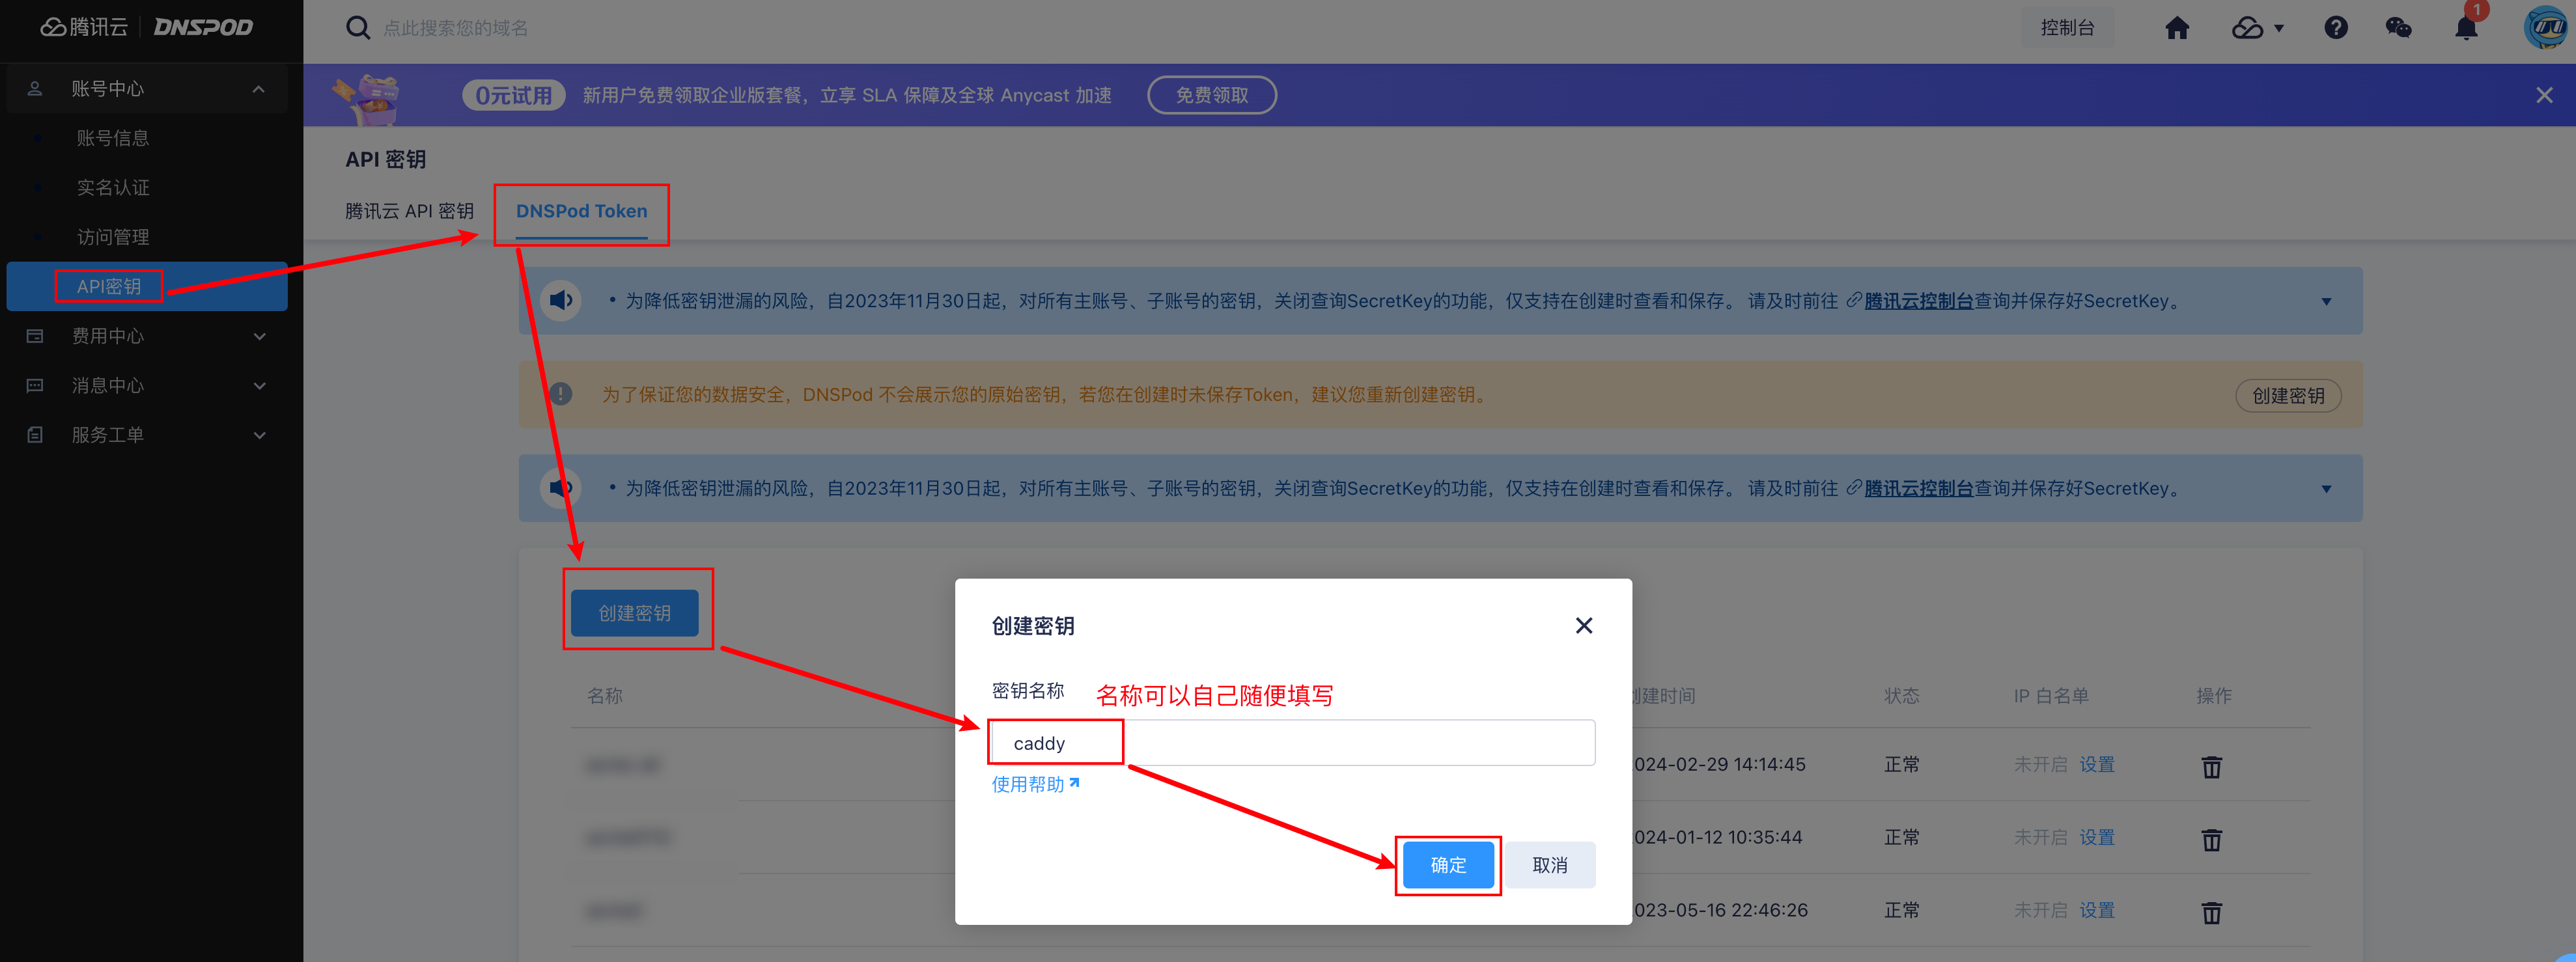Viewport: 2576px width, 962px height.
Task: Click 确定 to confirm key creation
Action: pos(1448,865)
